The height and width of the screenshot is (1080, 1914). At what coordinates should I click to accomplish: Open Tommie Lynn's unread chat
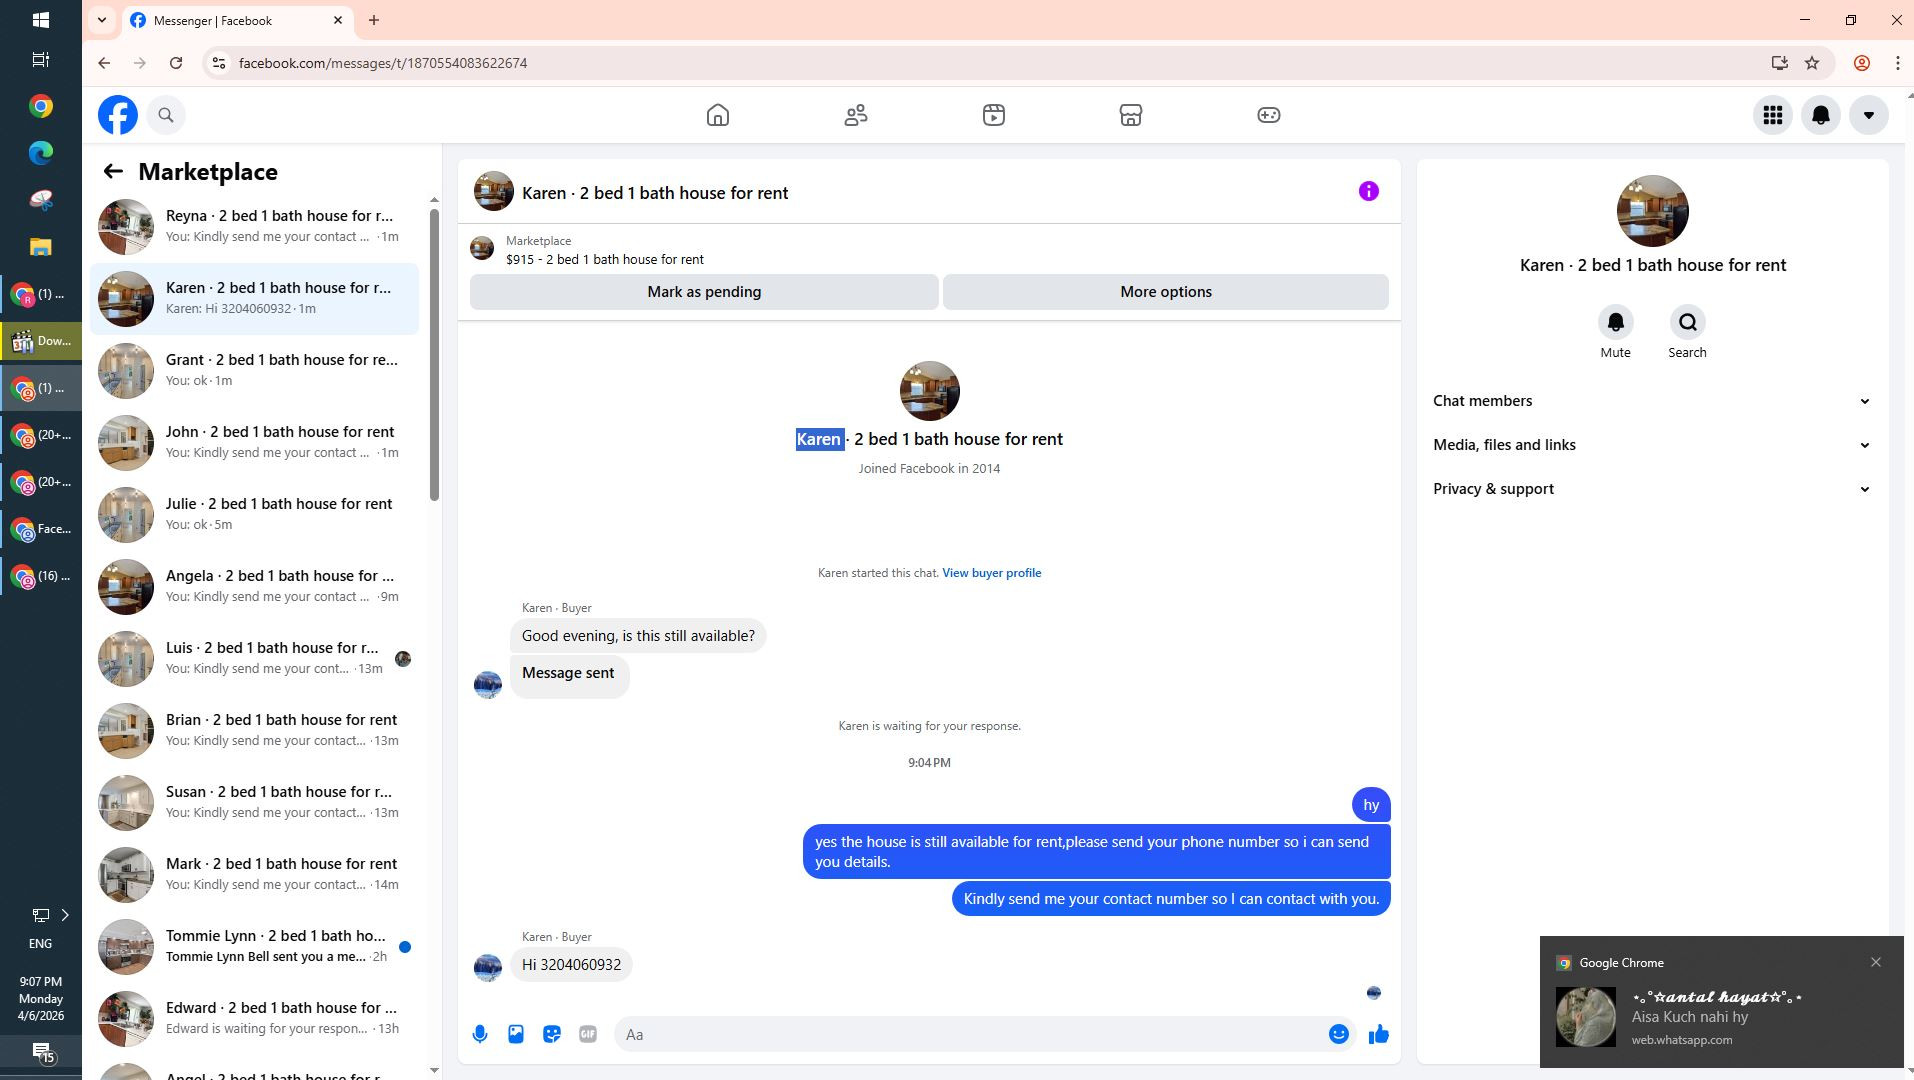point(255,946)
